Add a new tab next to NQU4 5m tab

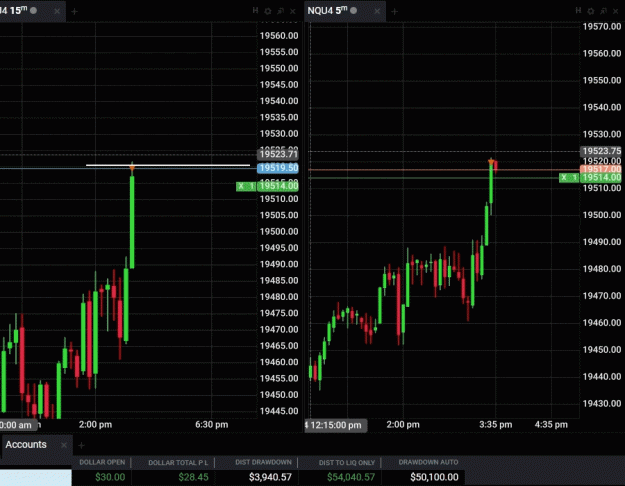point(395,12)
